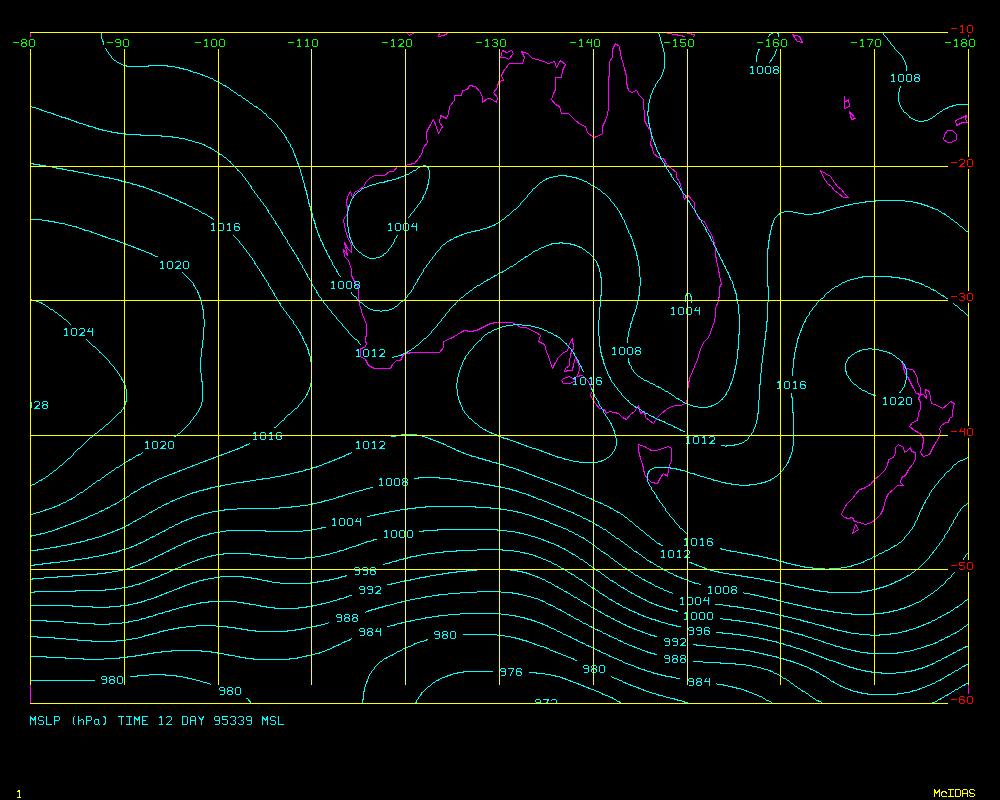Click the McIDAS label in bottom corner
The image size is (1000, 800).
point(953,793)
